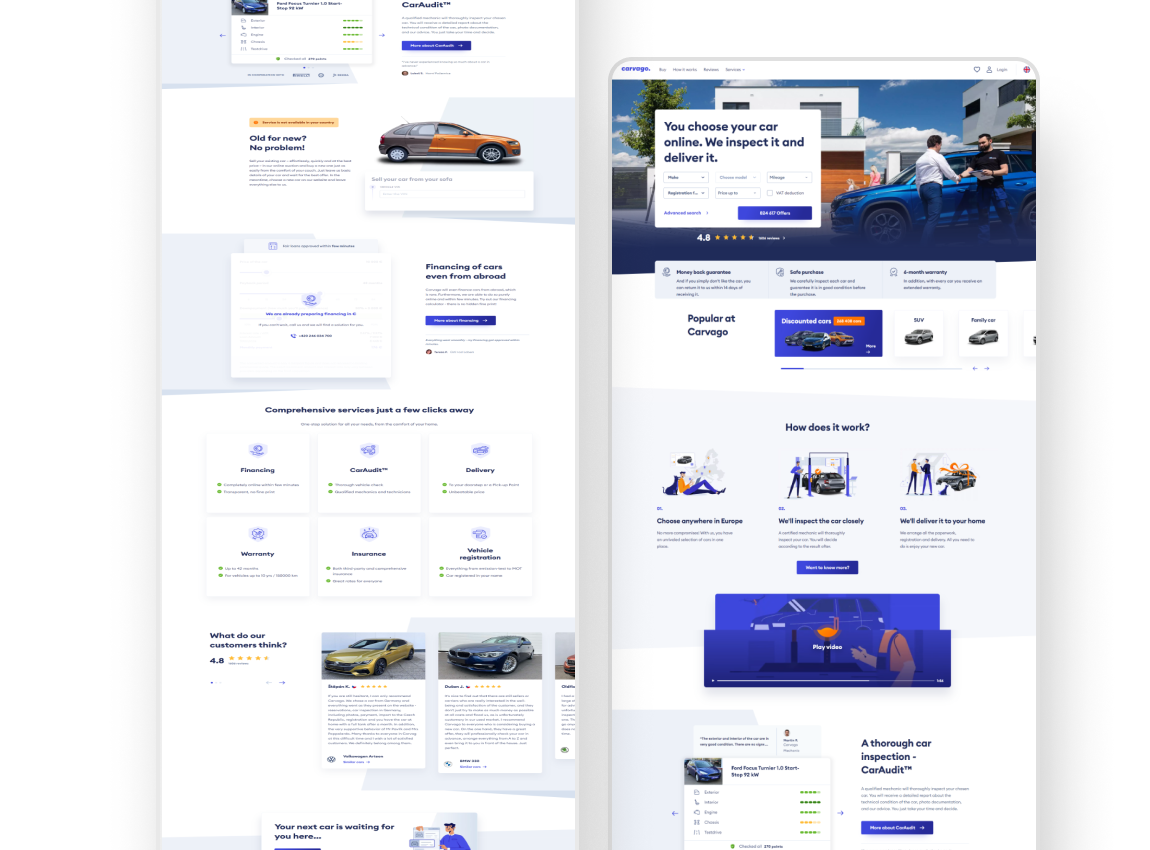Click Similar cars under Volkswagen Arteon

(x=356, y=762)
